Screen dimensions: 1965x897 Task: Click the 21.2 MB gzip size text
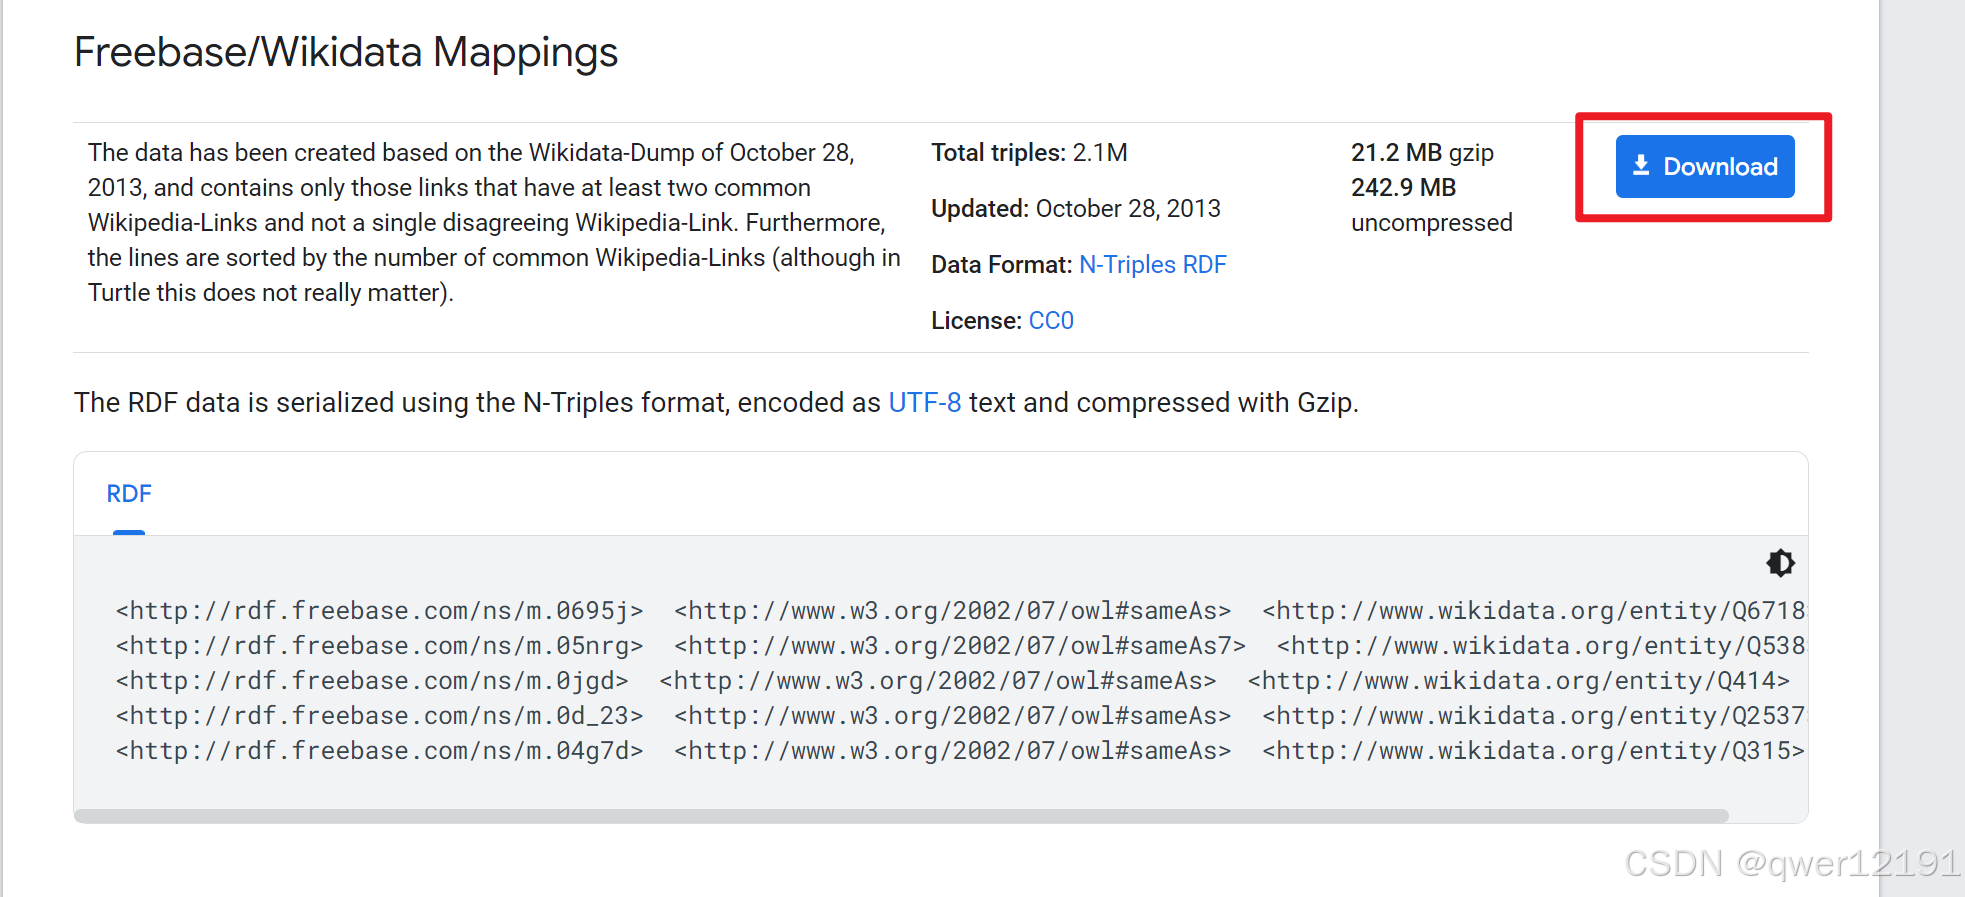coord(1421,153)
